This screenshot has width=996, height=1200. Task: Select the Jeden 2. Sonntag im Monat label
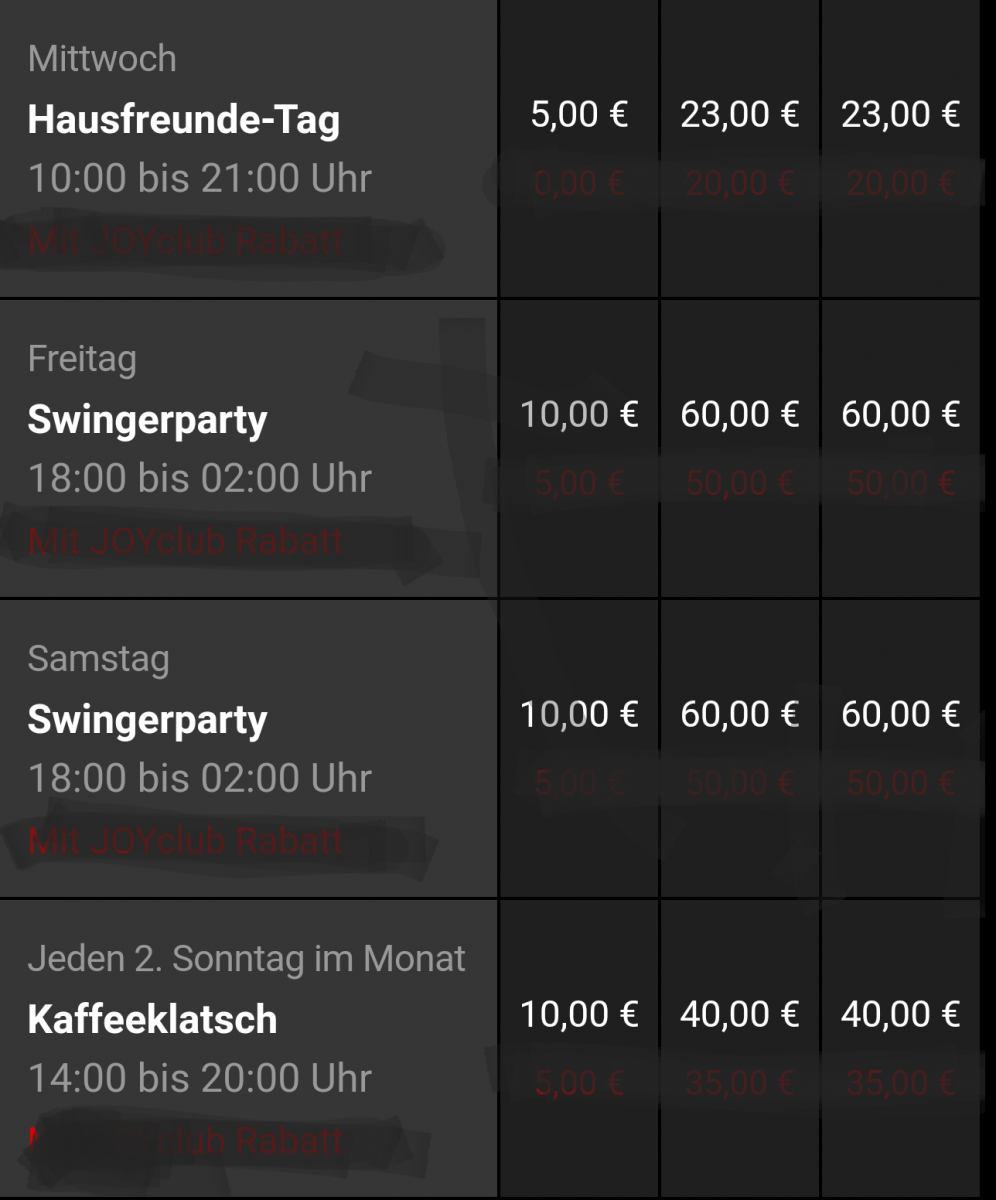click(246, 959)
